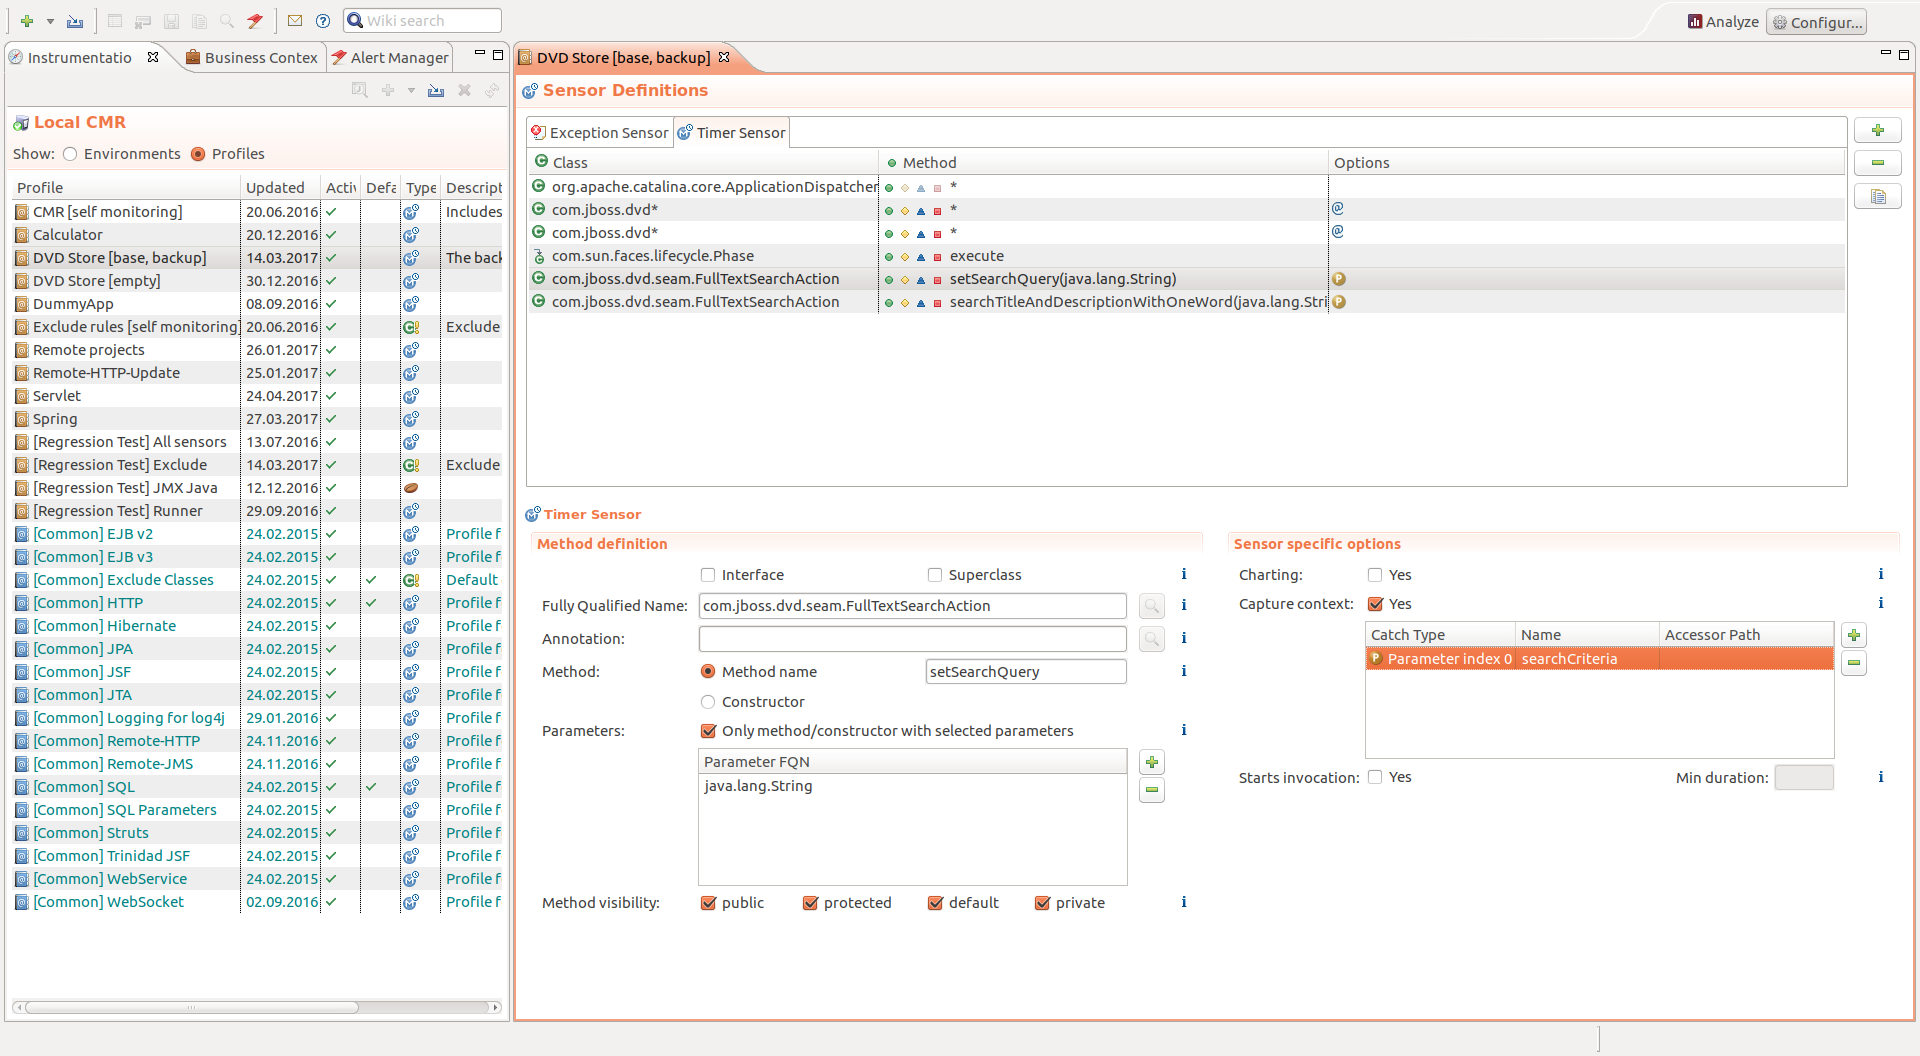Select Environments radio button

click(70, 154)
